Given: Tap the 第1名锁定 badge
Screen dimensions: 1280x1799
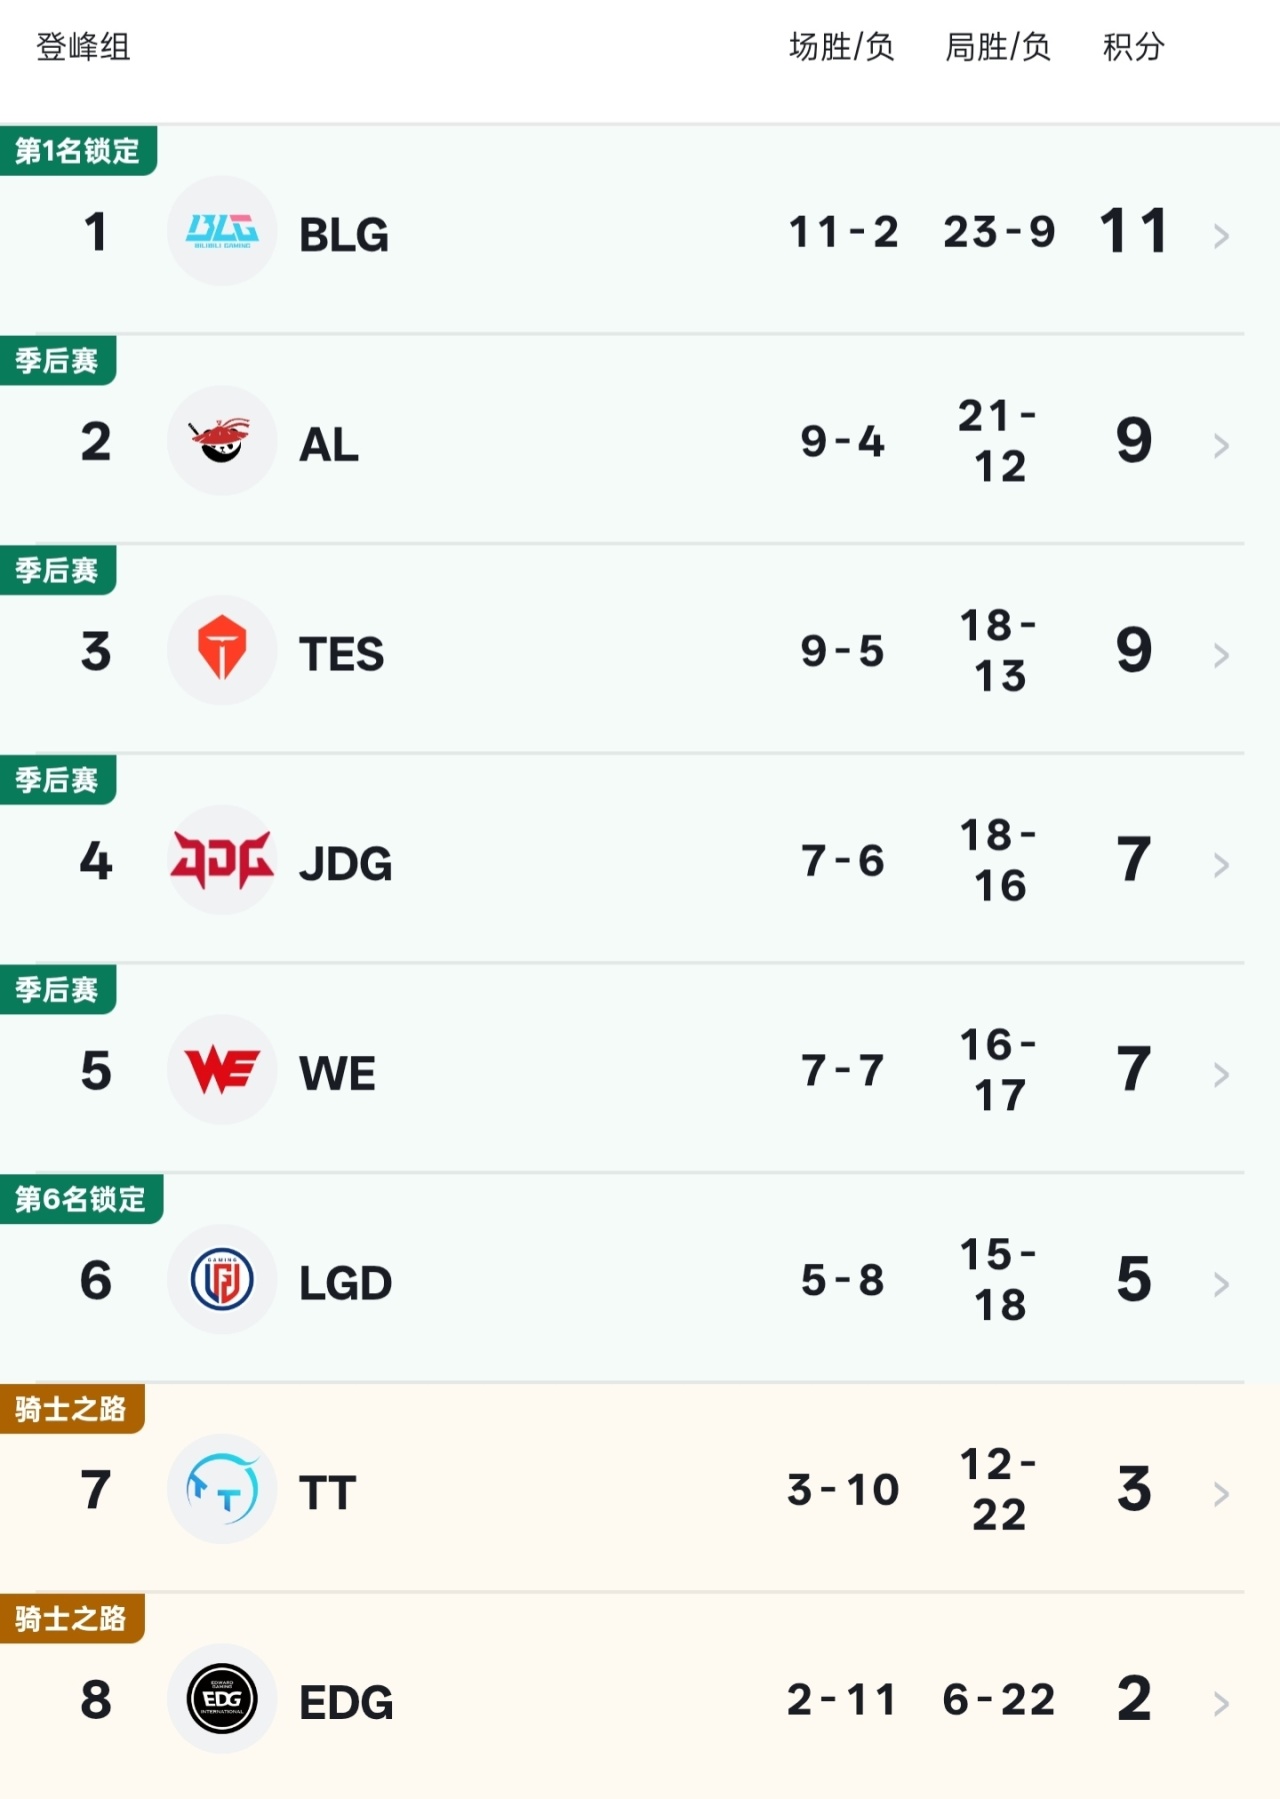Looking at the screenshot, I should tap(78, 151).
